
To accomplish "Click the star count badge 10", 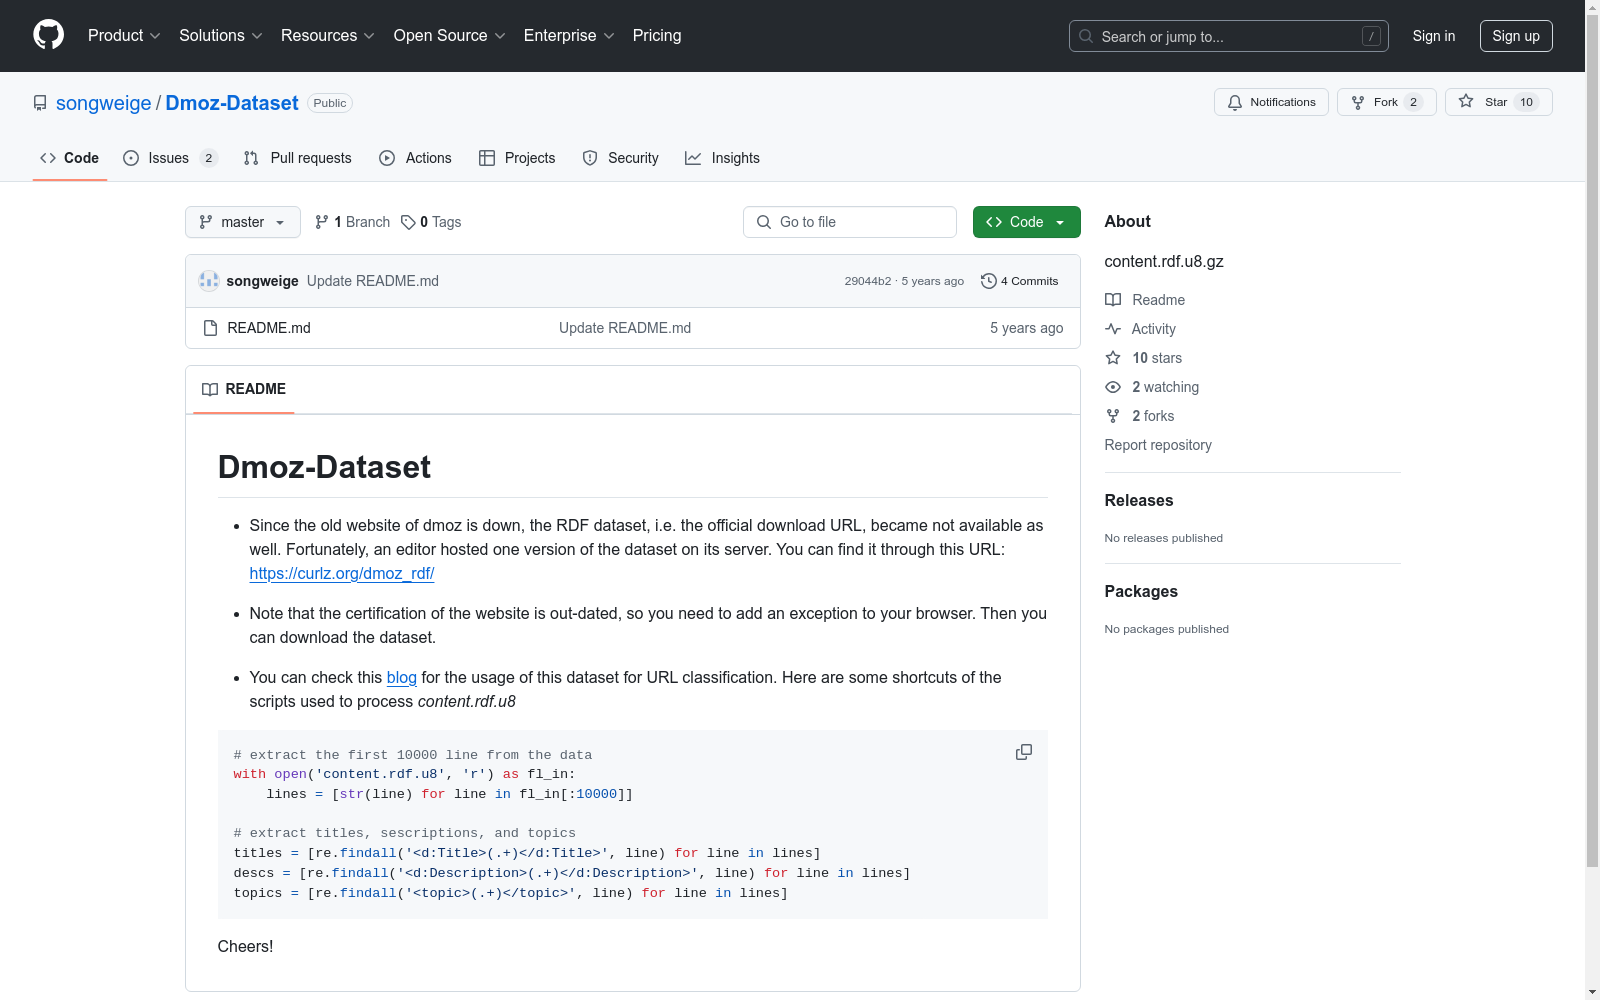I will pyautogui.click(x=1527, y=102).
